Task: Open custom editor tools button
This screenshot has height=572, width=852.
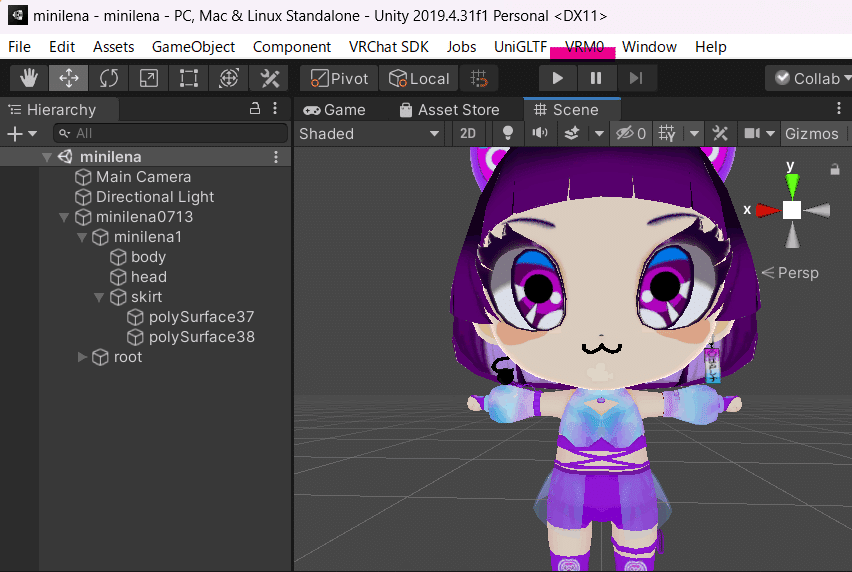Action: (269, 78)
